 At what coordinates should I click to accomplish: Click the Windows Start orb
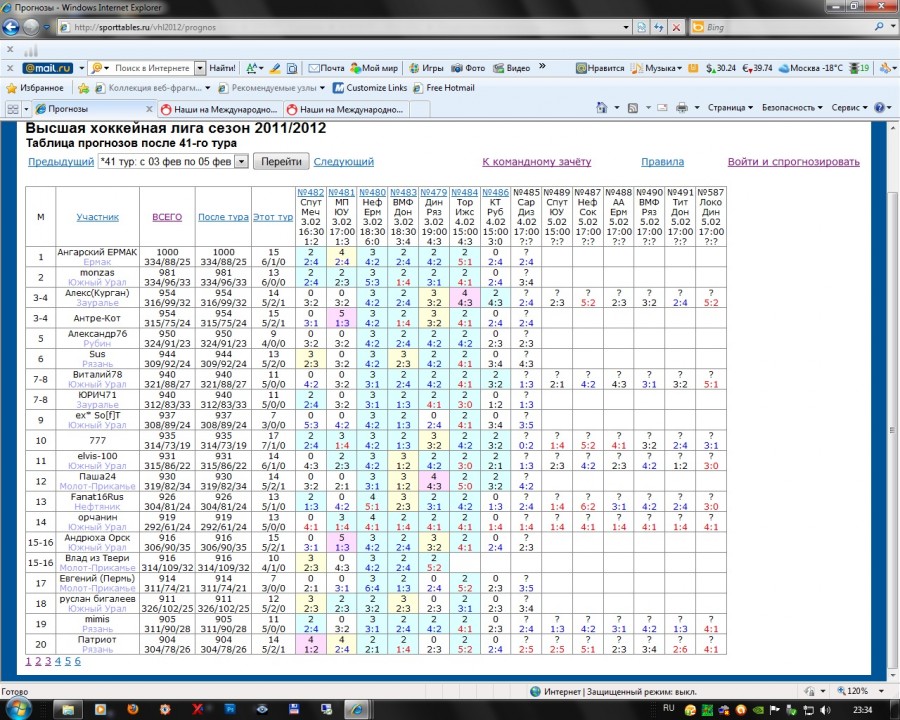19,708
